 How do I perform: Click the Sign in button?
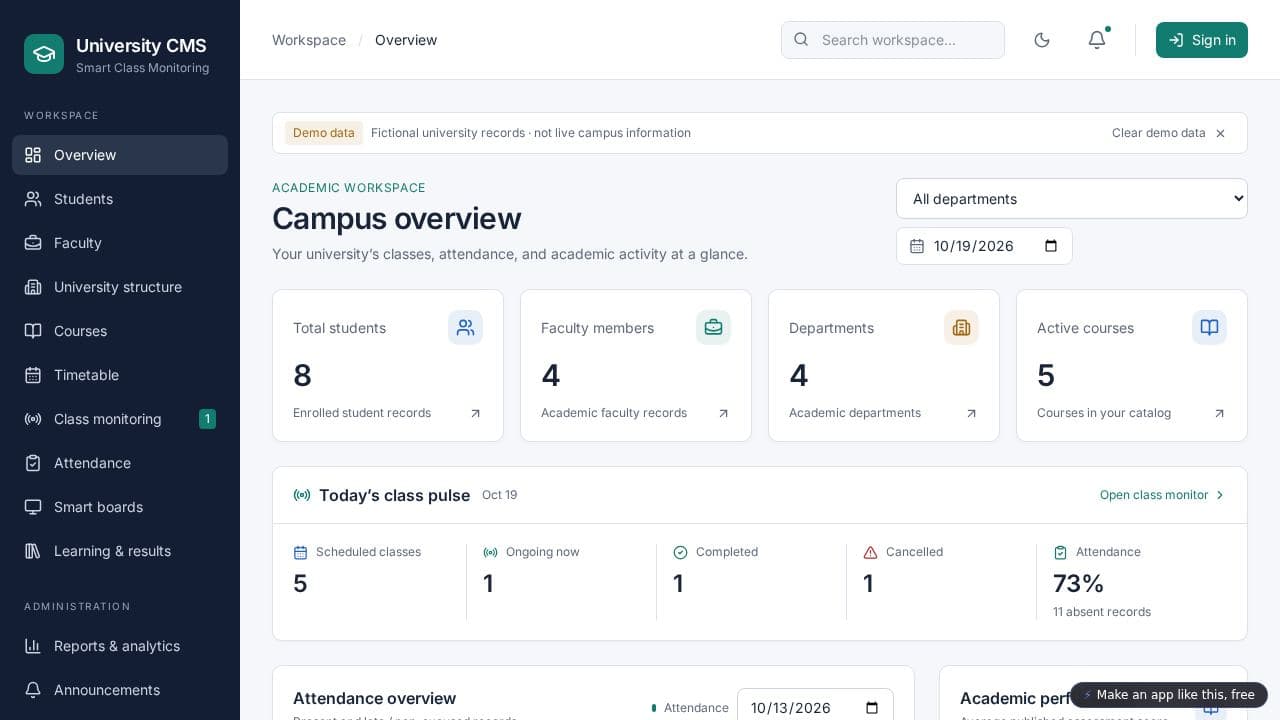pos(1202,40)
